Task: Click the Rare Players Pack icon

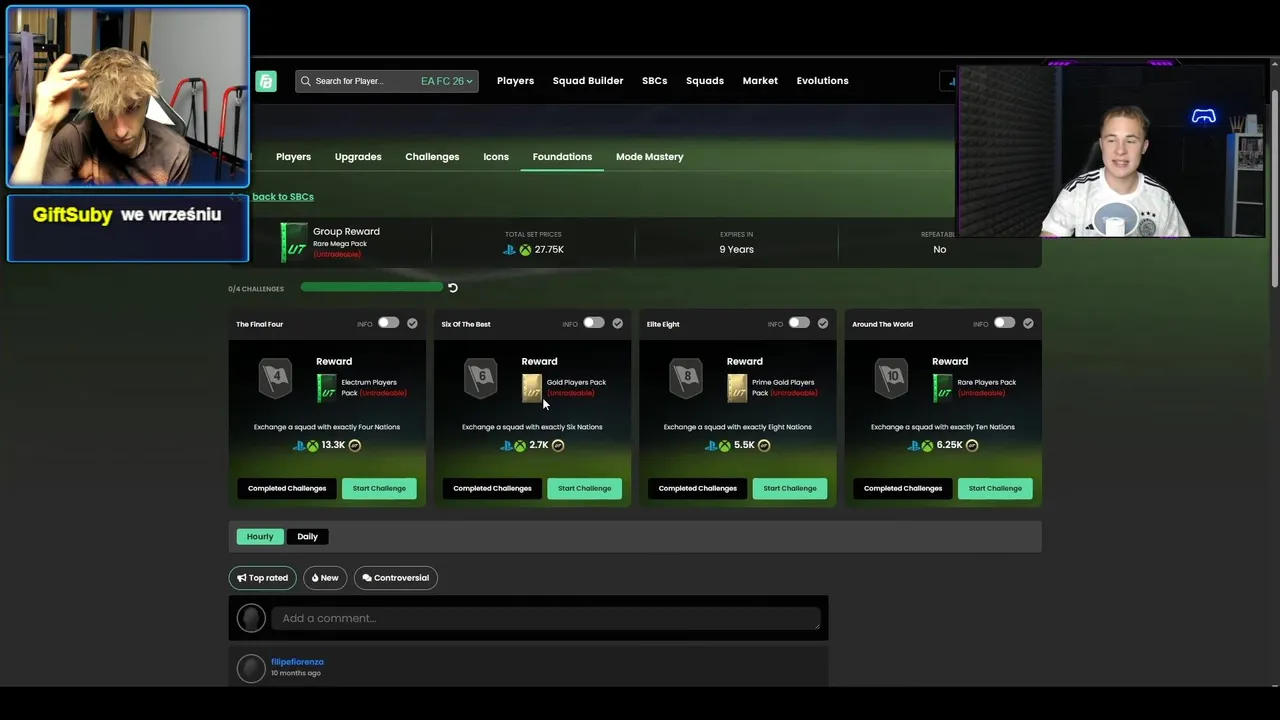Action: [943, 388]
